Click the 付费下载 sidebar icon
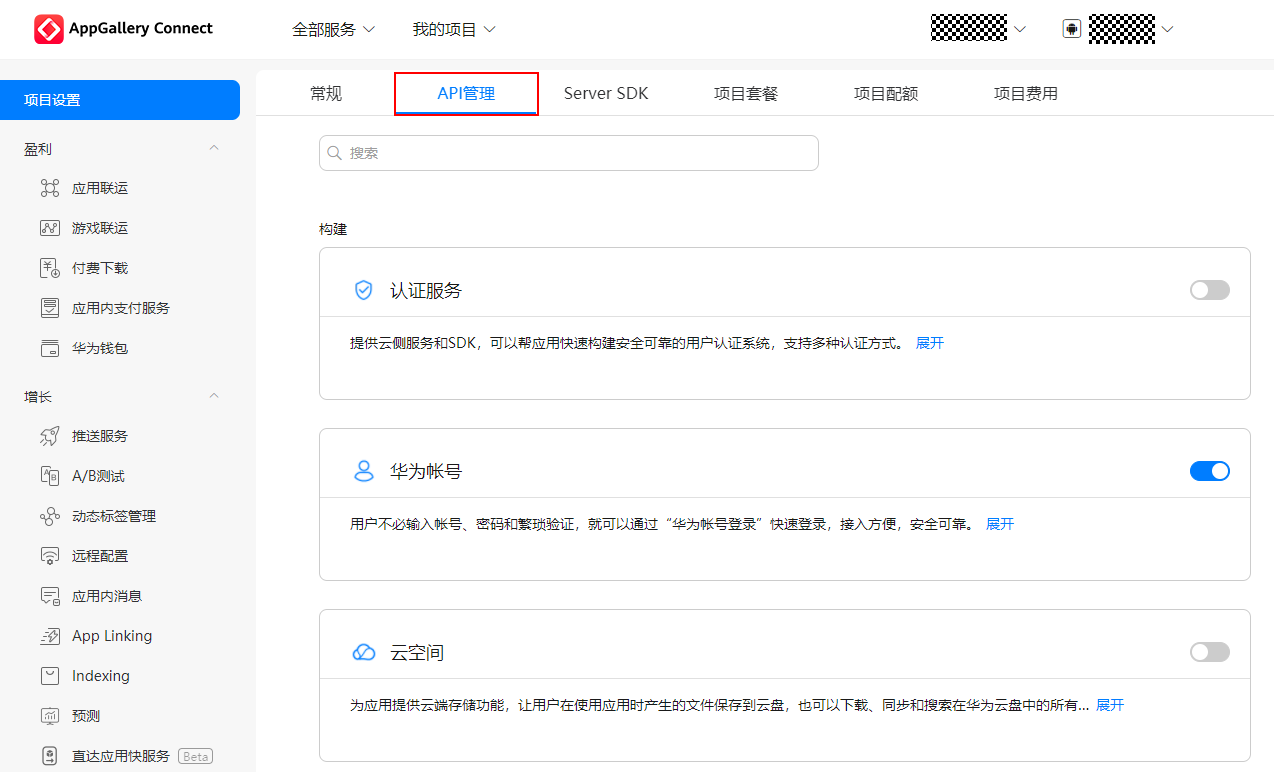Screen dimensions: 1274x772 click(x=50, y=268)
